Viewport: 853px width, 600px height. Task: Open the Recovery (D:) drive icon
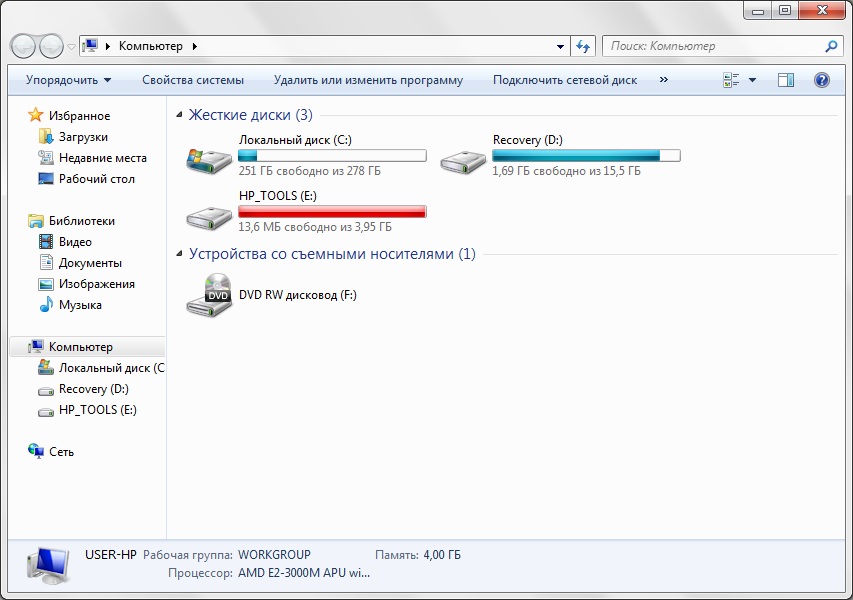463,158
